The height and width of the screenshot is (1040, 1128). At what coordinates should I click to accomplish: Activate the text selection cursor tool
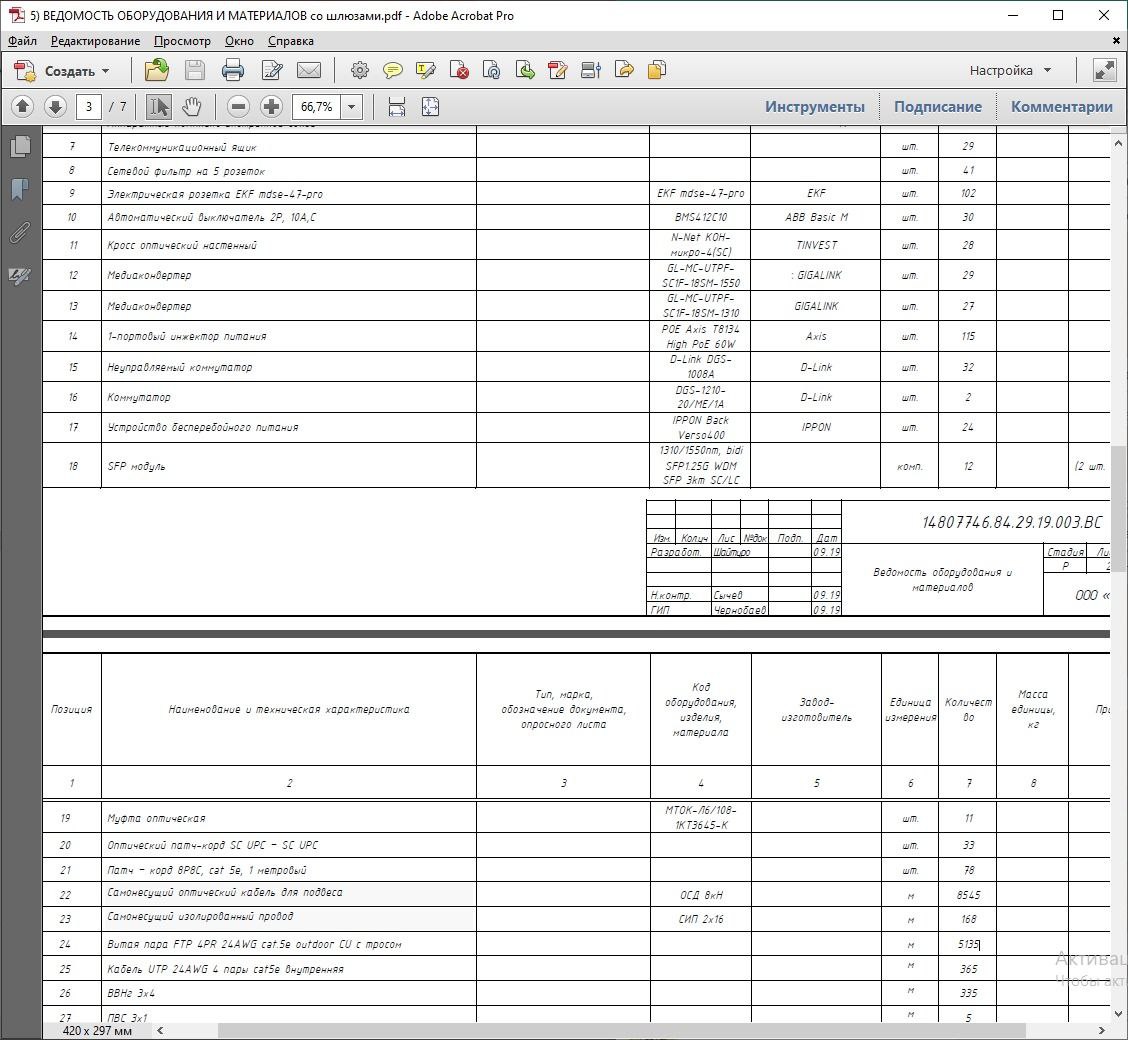(158, 107)
